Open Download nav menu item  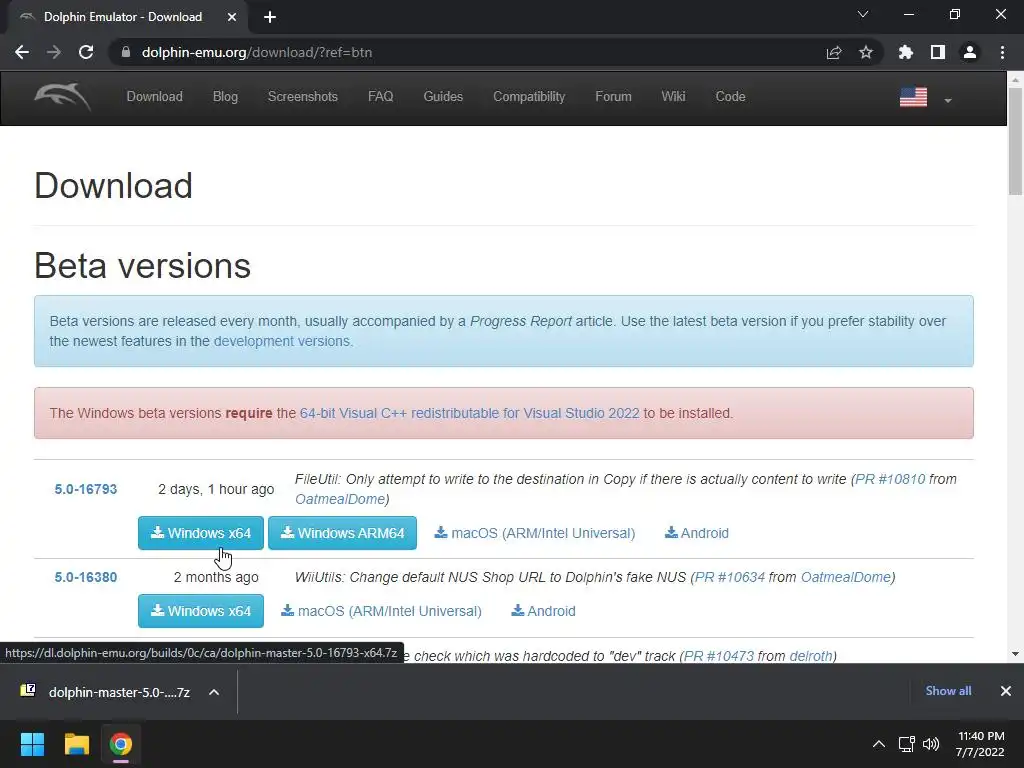coord(155,97)
